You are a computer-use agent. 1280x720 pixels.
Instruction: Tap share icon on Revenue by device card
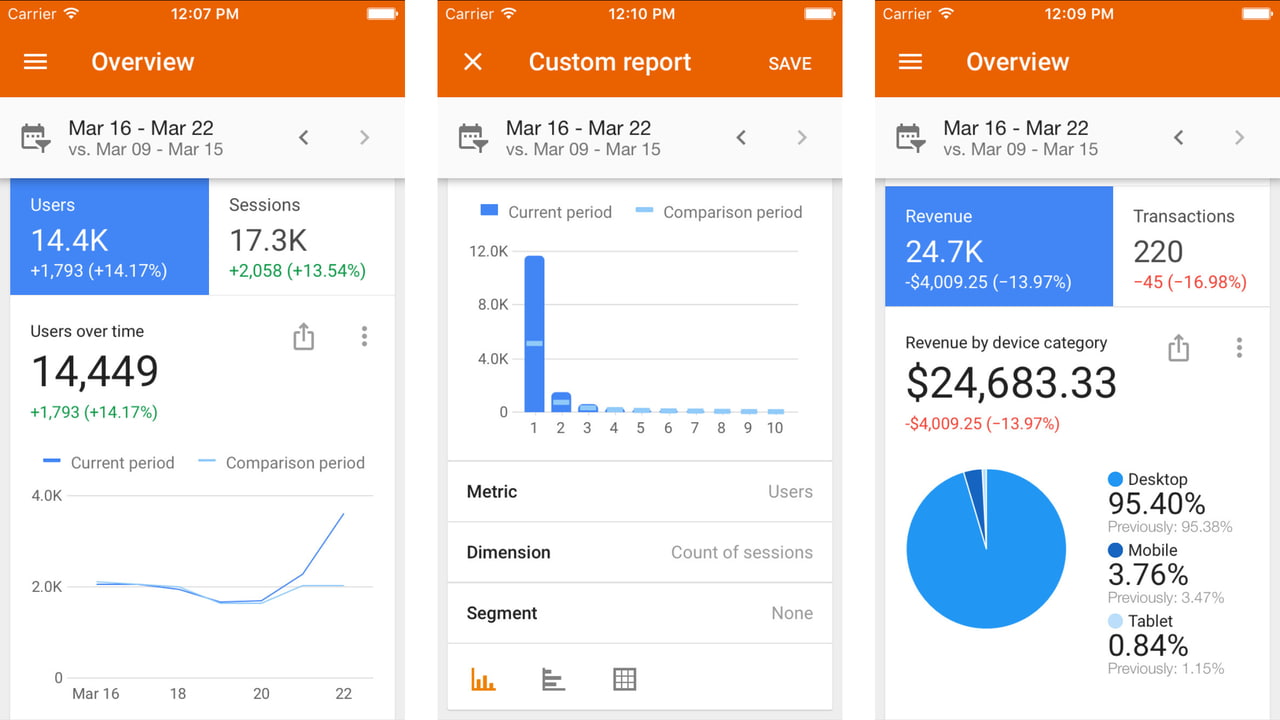(x=1178, y=348)
